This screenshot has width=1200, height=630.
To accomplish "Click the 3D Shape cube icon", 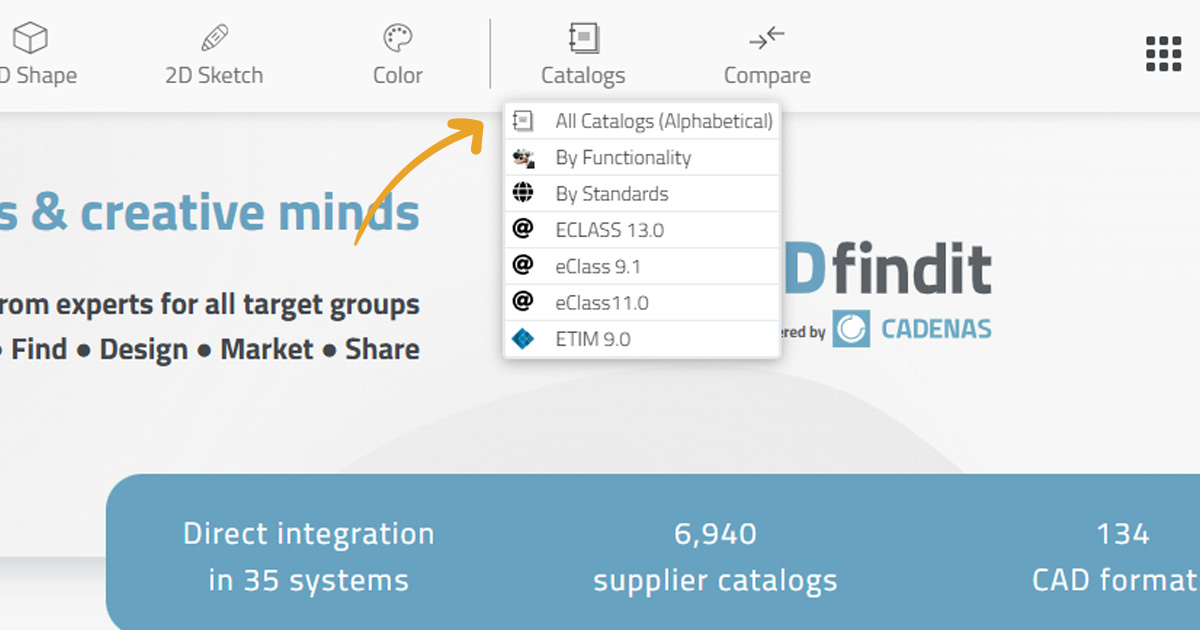I will 30,39.
